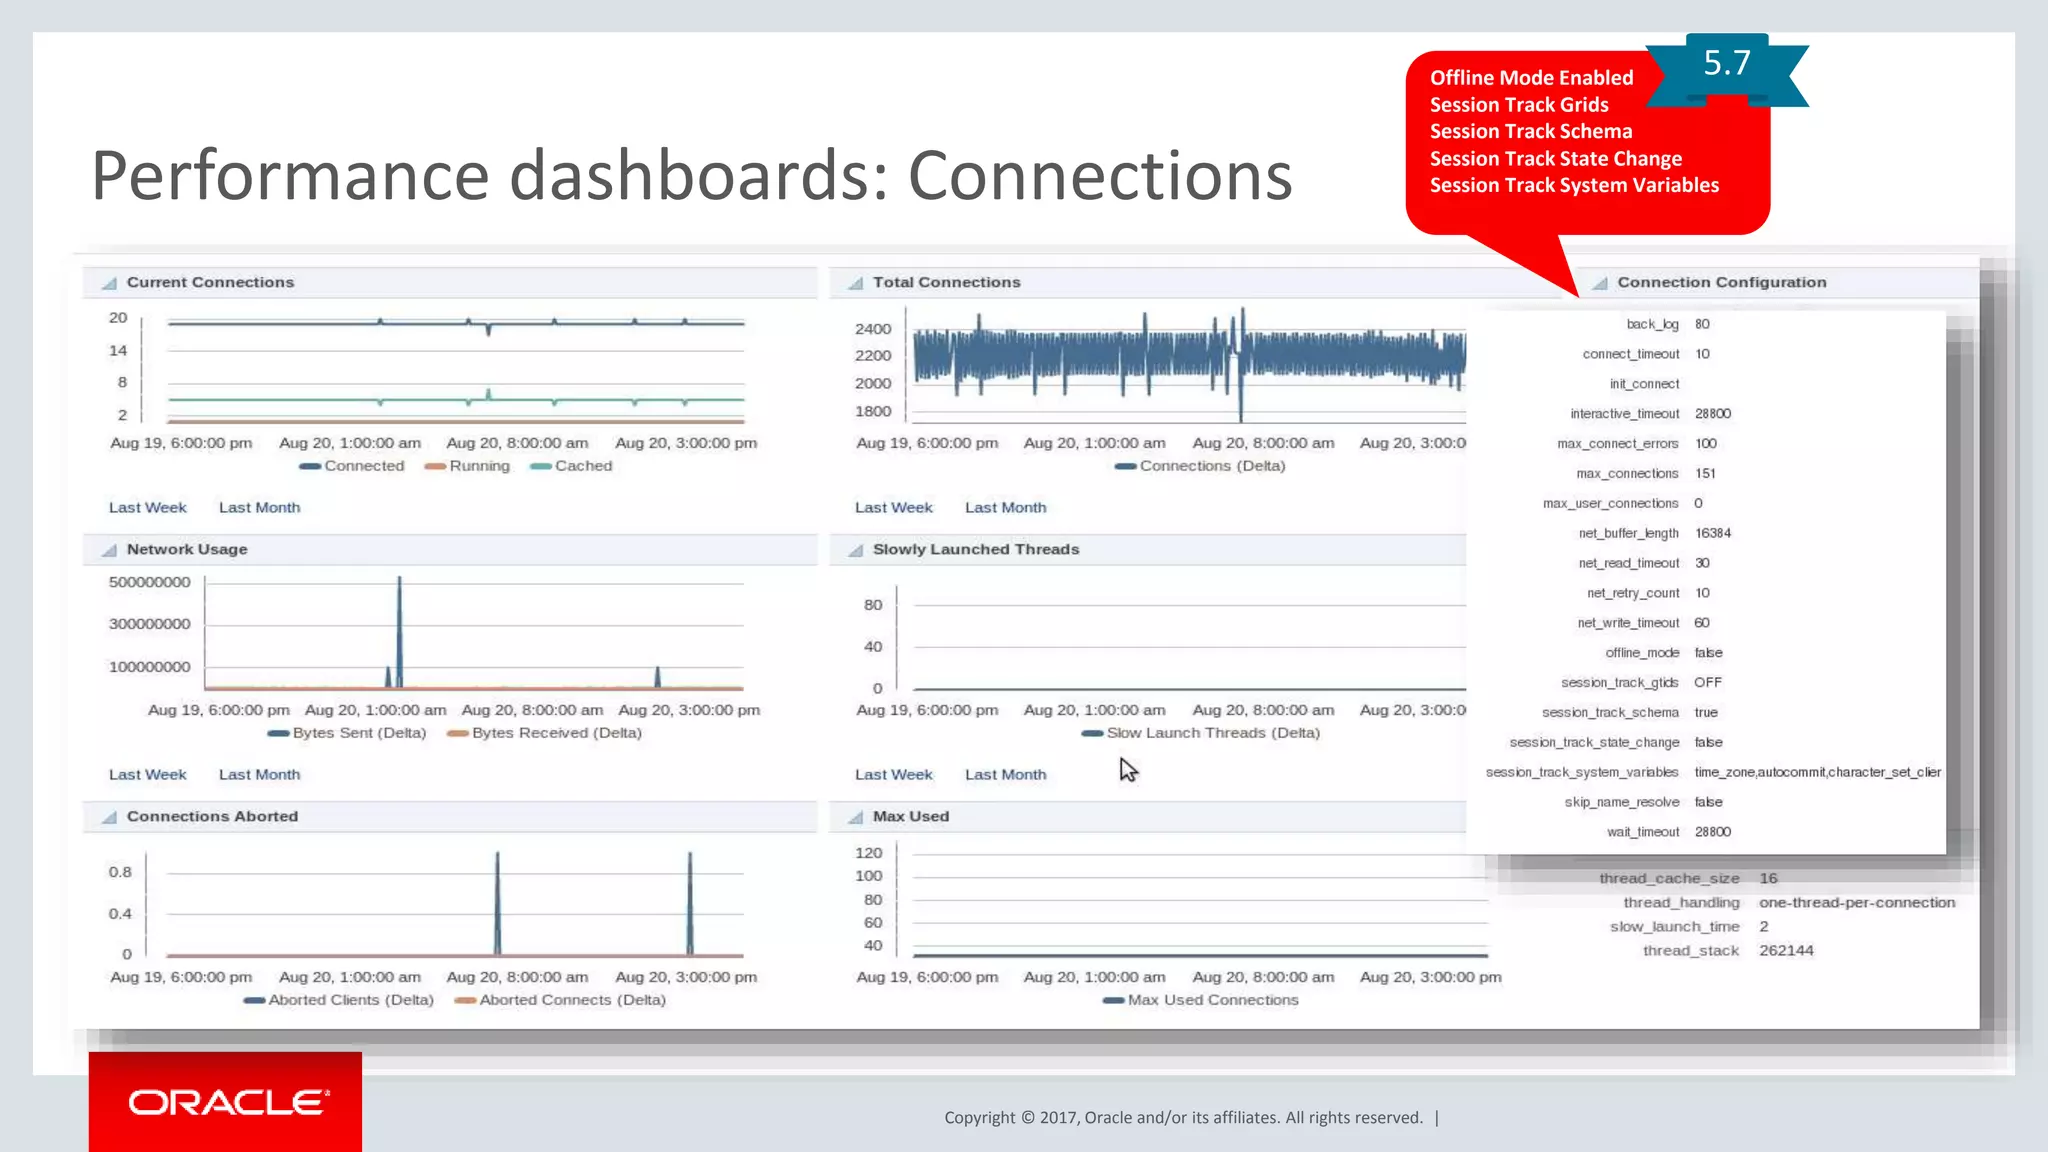Select the init_connect setting label

pos(1645,384)
